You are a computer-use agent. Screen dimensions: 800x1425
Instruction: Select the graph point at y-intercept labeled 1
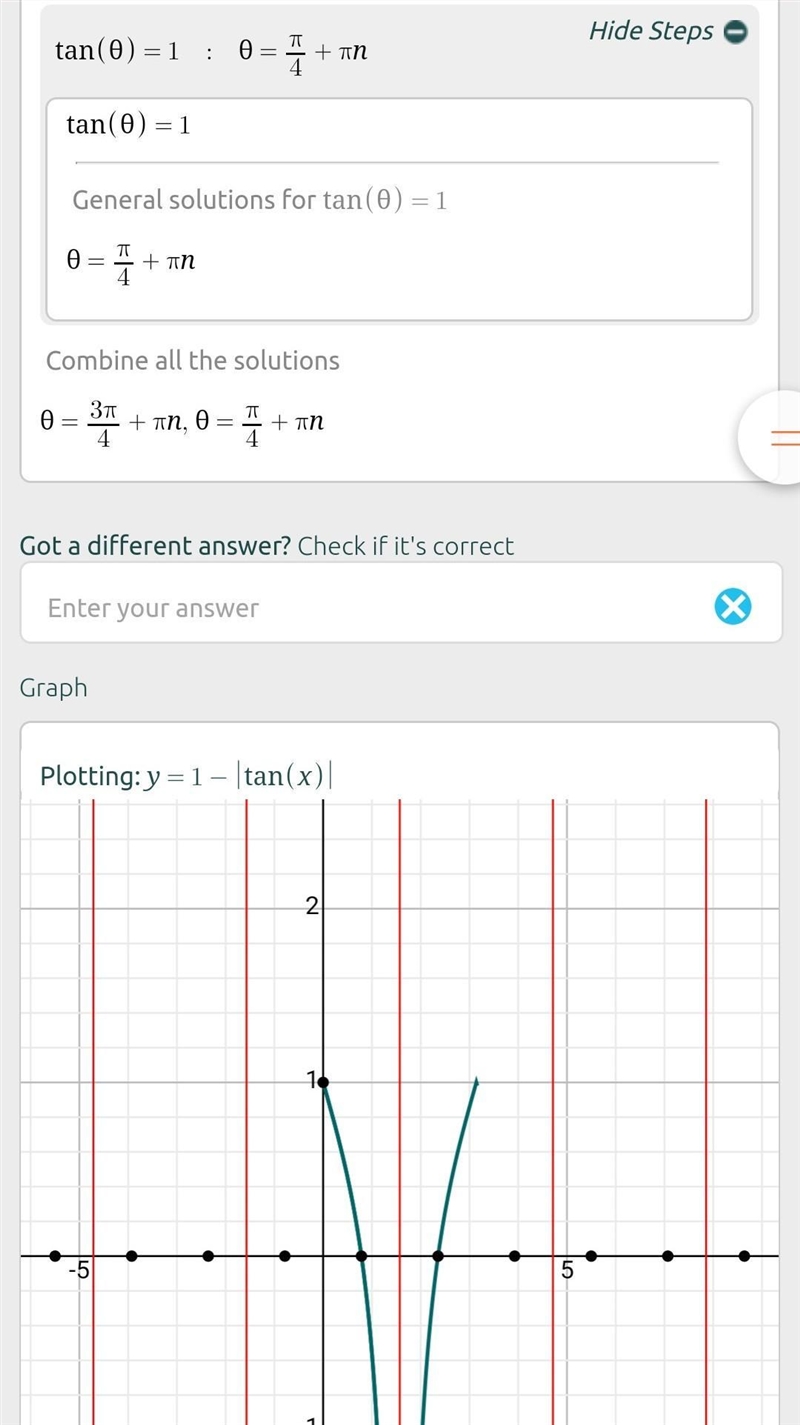click(x=323, y=1082)
